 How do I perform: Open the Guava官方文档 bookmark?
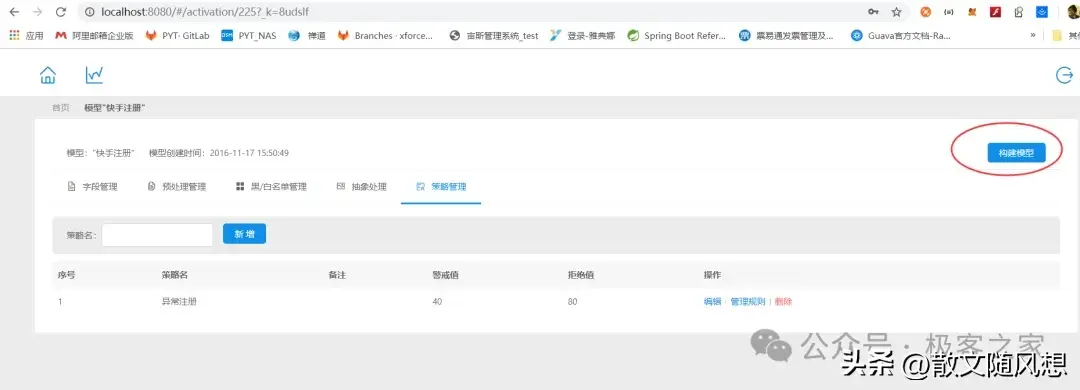coord(902,36)
